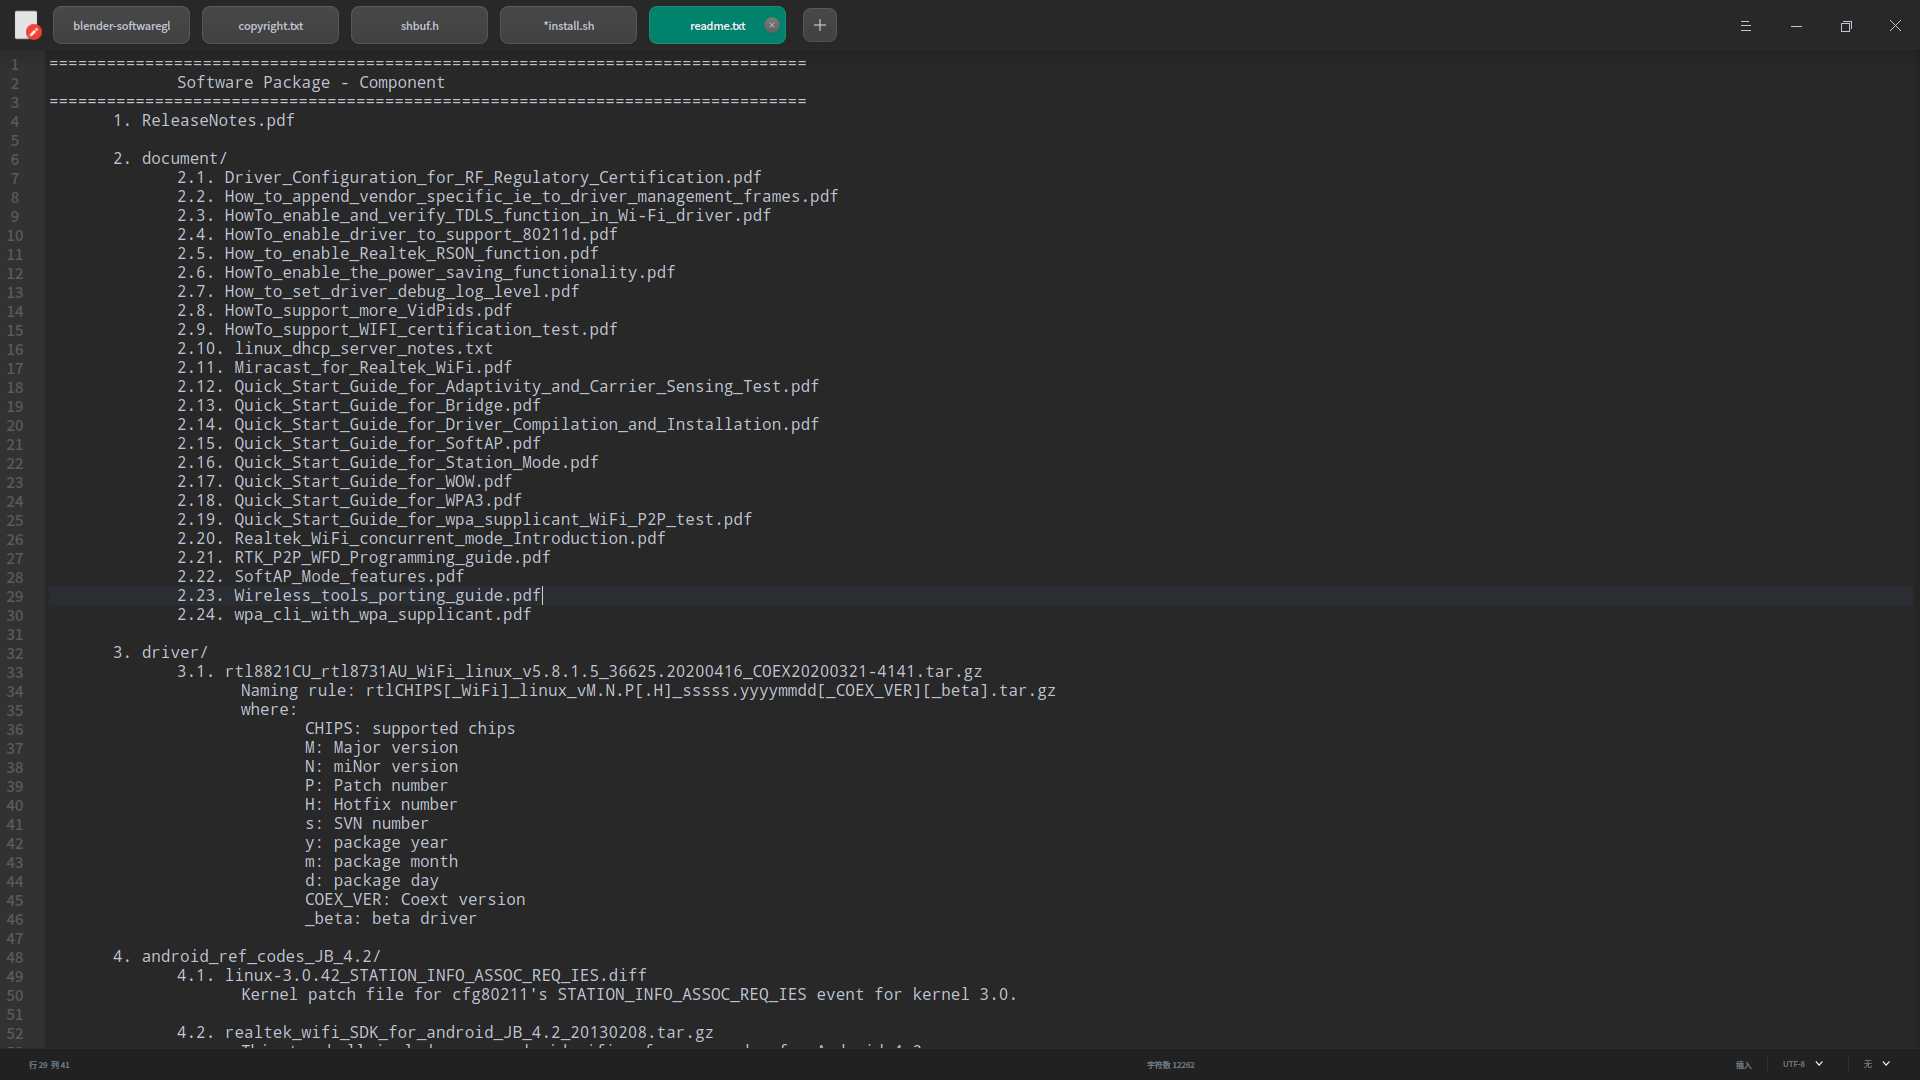
Task: Add a new tab with plus button
Action: pos(820,25)
